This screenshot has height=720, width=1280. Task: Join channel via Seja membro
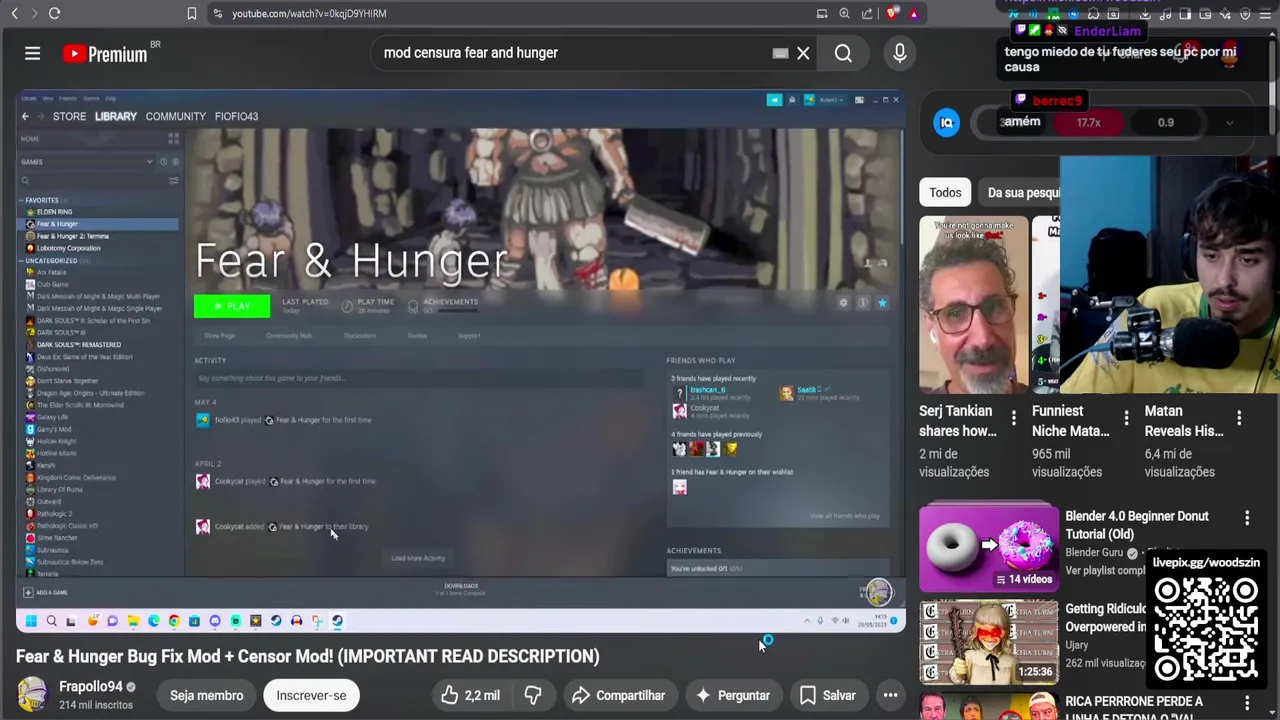206,695
